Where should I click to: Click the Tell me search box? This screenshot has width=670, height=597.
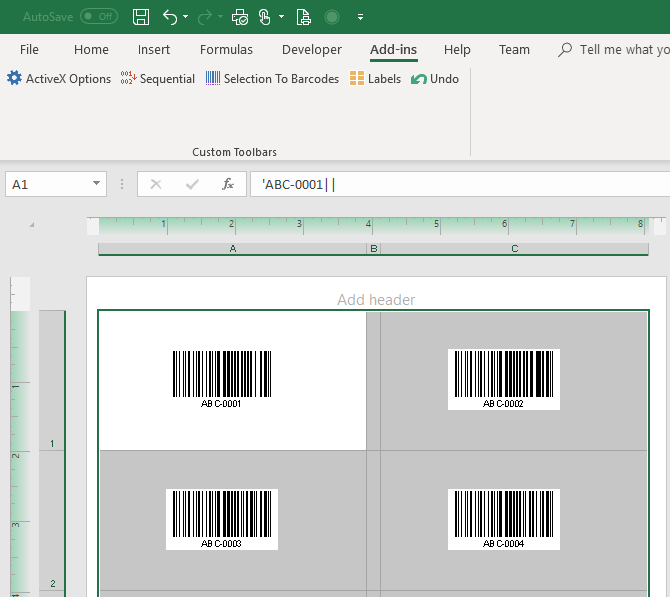[613, 50]
